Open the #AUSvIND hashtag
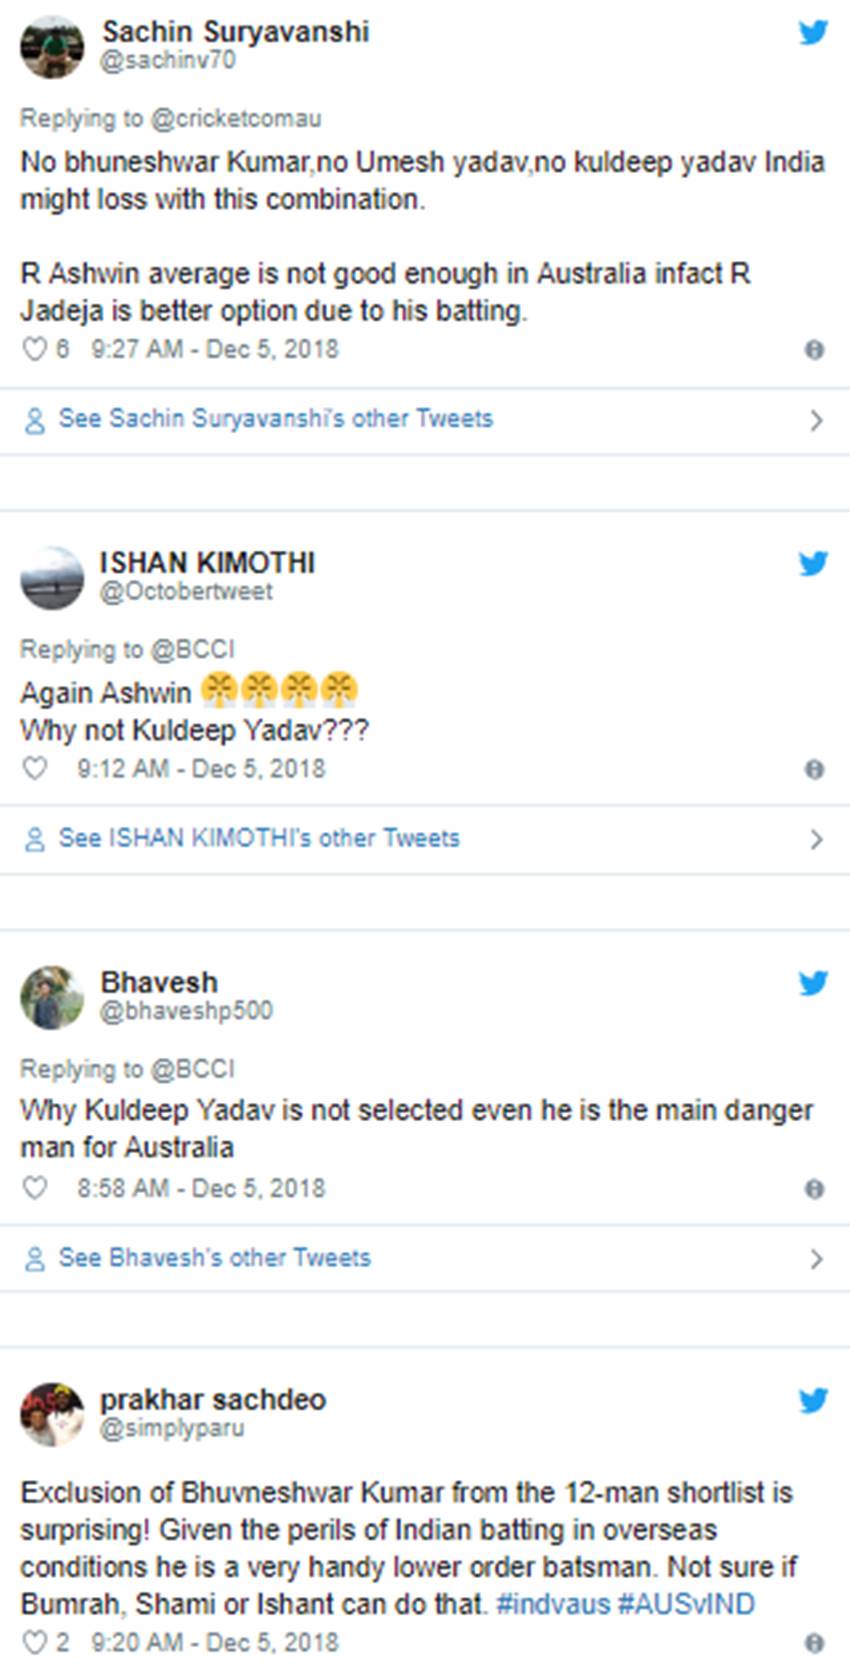 (686, 1604)
